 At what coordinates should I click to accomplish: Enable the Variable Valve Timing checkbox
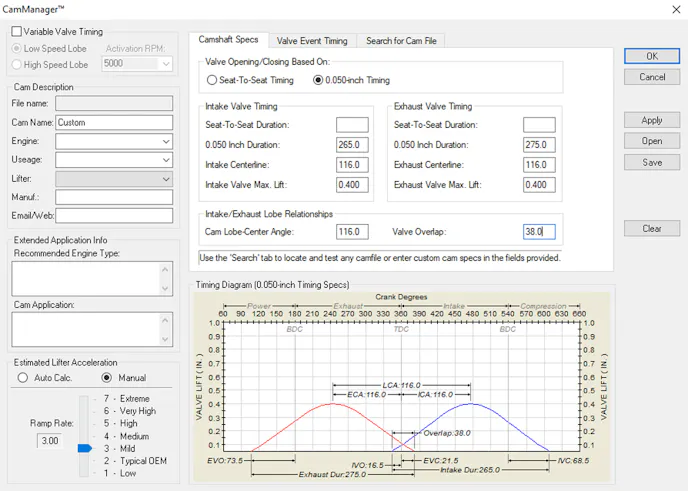pos(16,32)
